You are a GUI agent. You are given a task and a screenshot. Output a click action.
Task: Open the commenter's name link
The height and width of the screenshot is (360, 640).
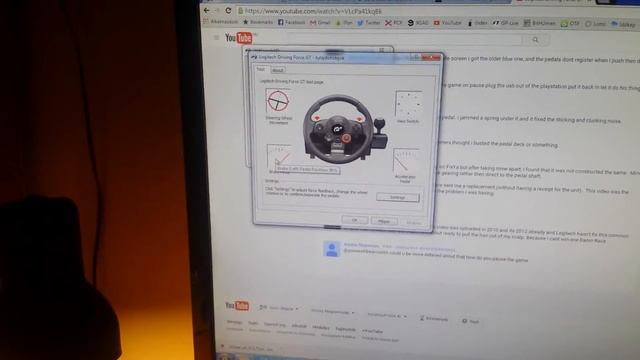tap(362, 245)
